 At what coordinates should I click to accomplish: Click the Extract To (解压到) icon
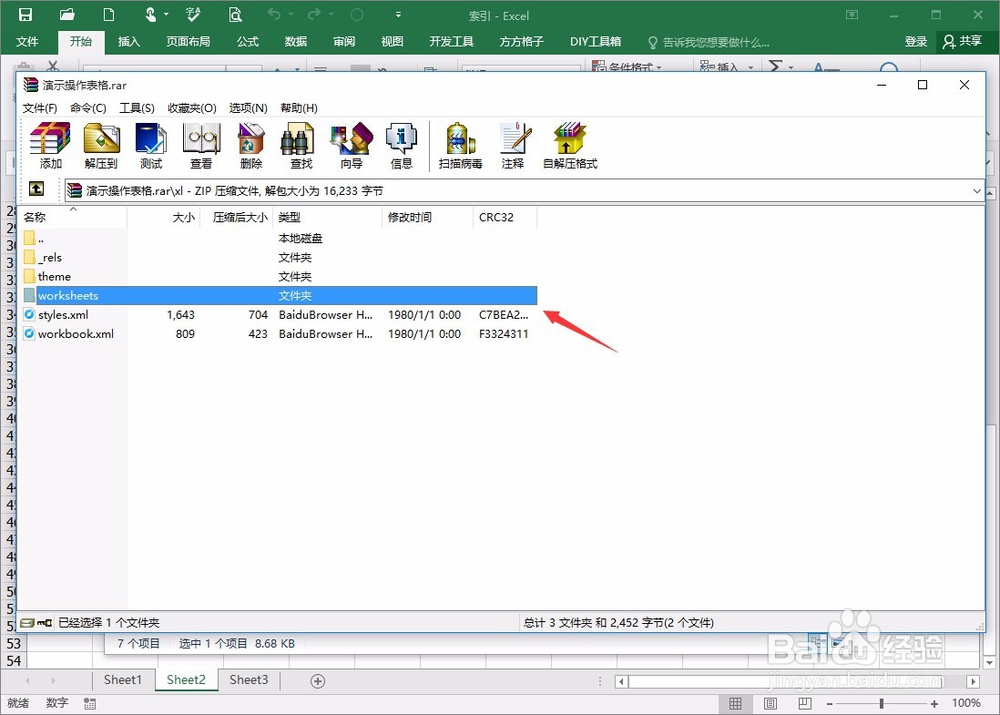pyautogui.click(x=101, y=146)
